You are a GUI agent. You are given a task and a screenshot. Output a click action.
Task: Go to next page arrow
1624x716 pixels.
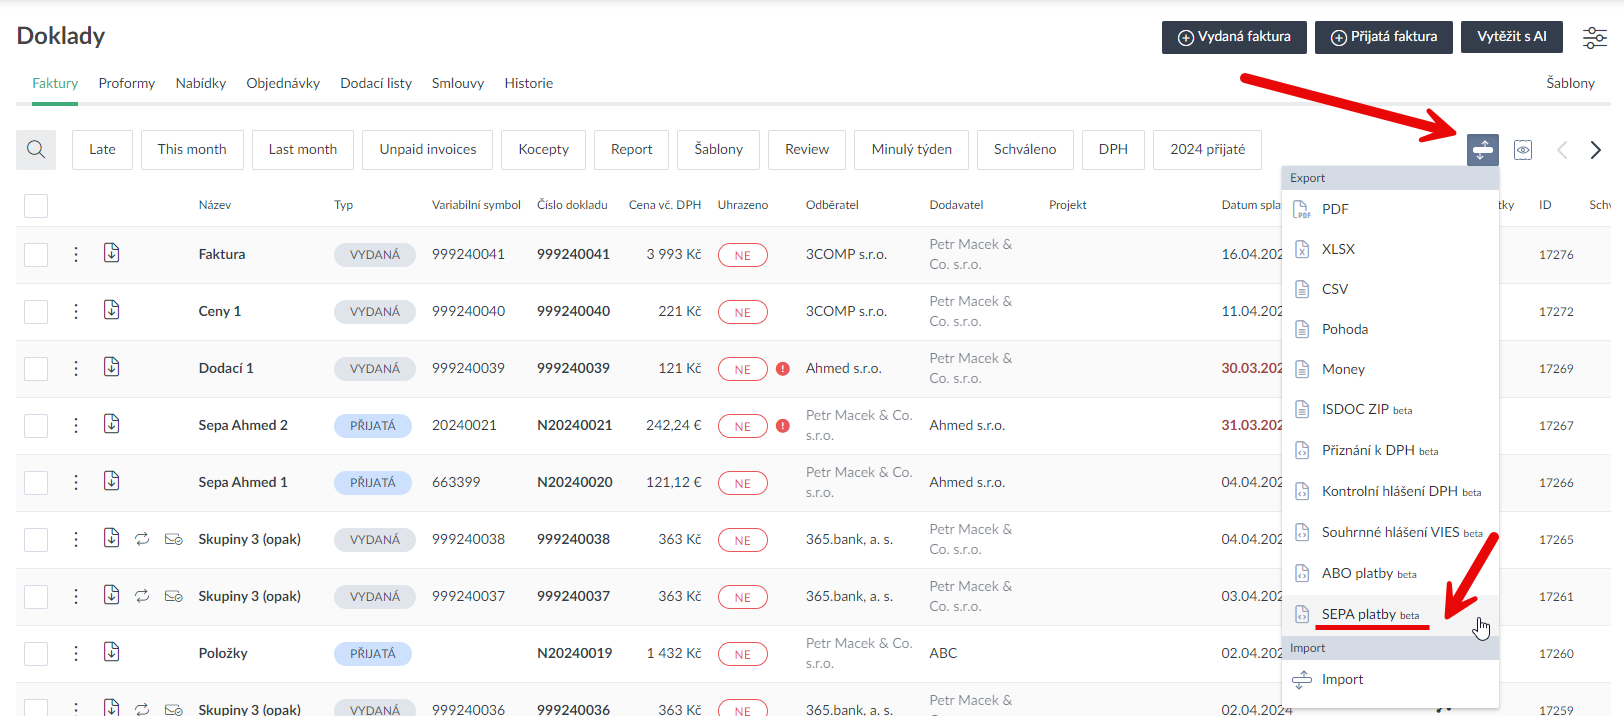[x=1595, y=150]
